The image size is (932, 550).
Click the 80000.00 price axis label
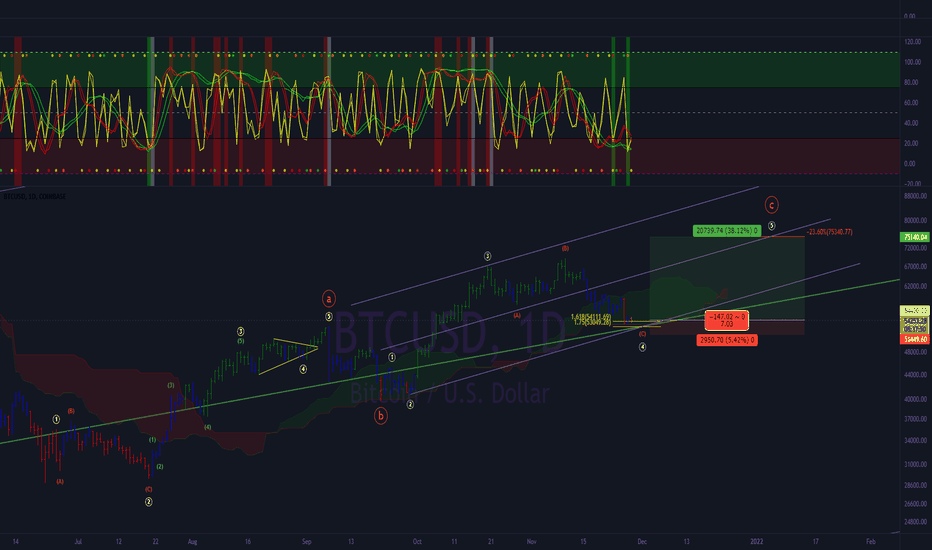pyautogui.click(x=915, y=221)
